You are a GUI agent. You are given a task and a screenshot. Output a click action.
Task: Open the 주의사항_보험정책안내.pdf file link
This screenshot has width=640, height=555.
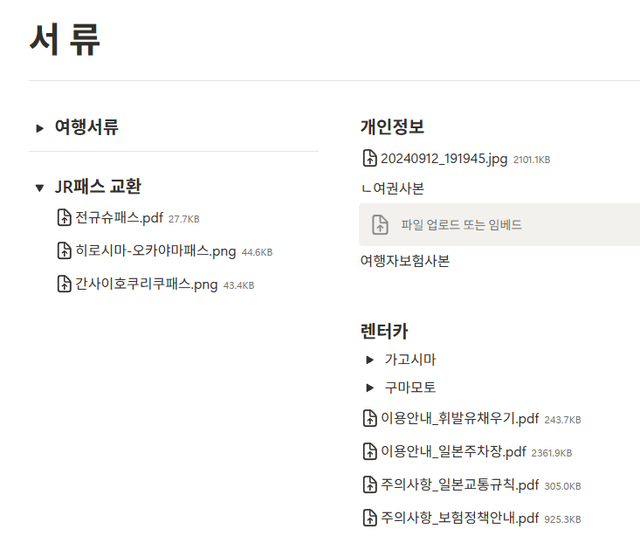(459, 518)
